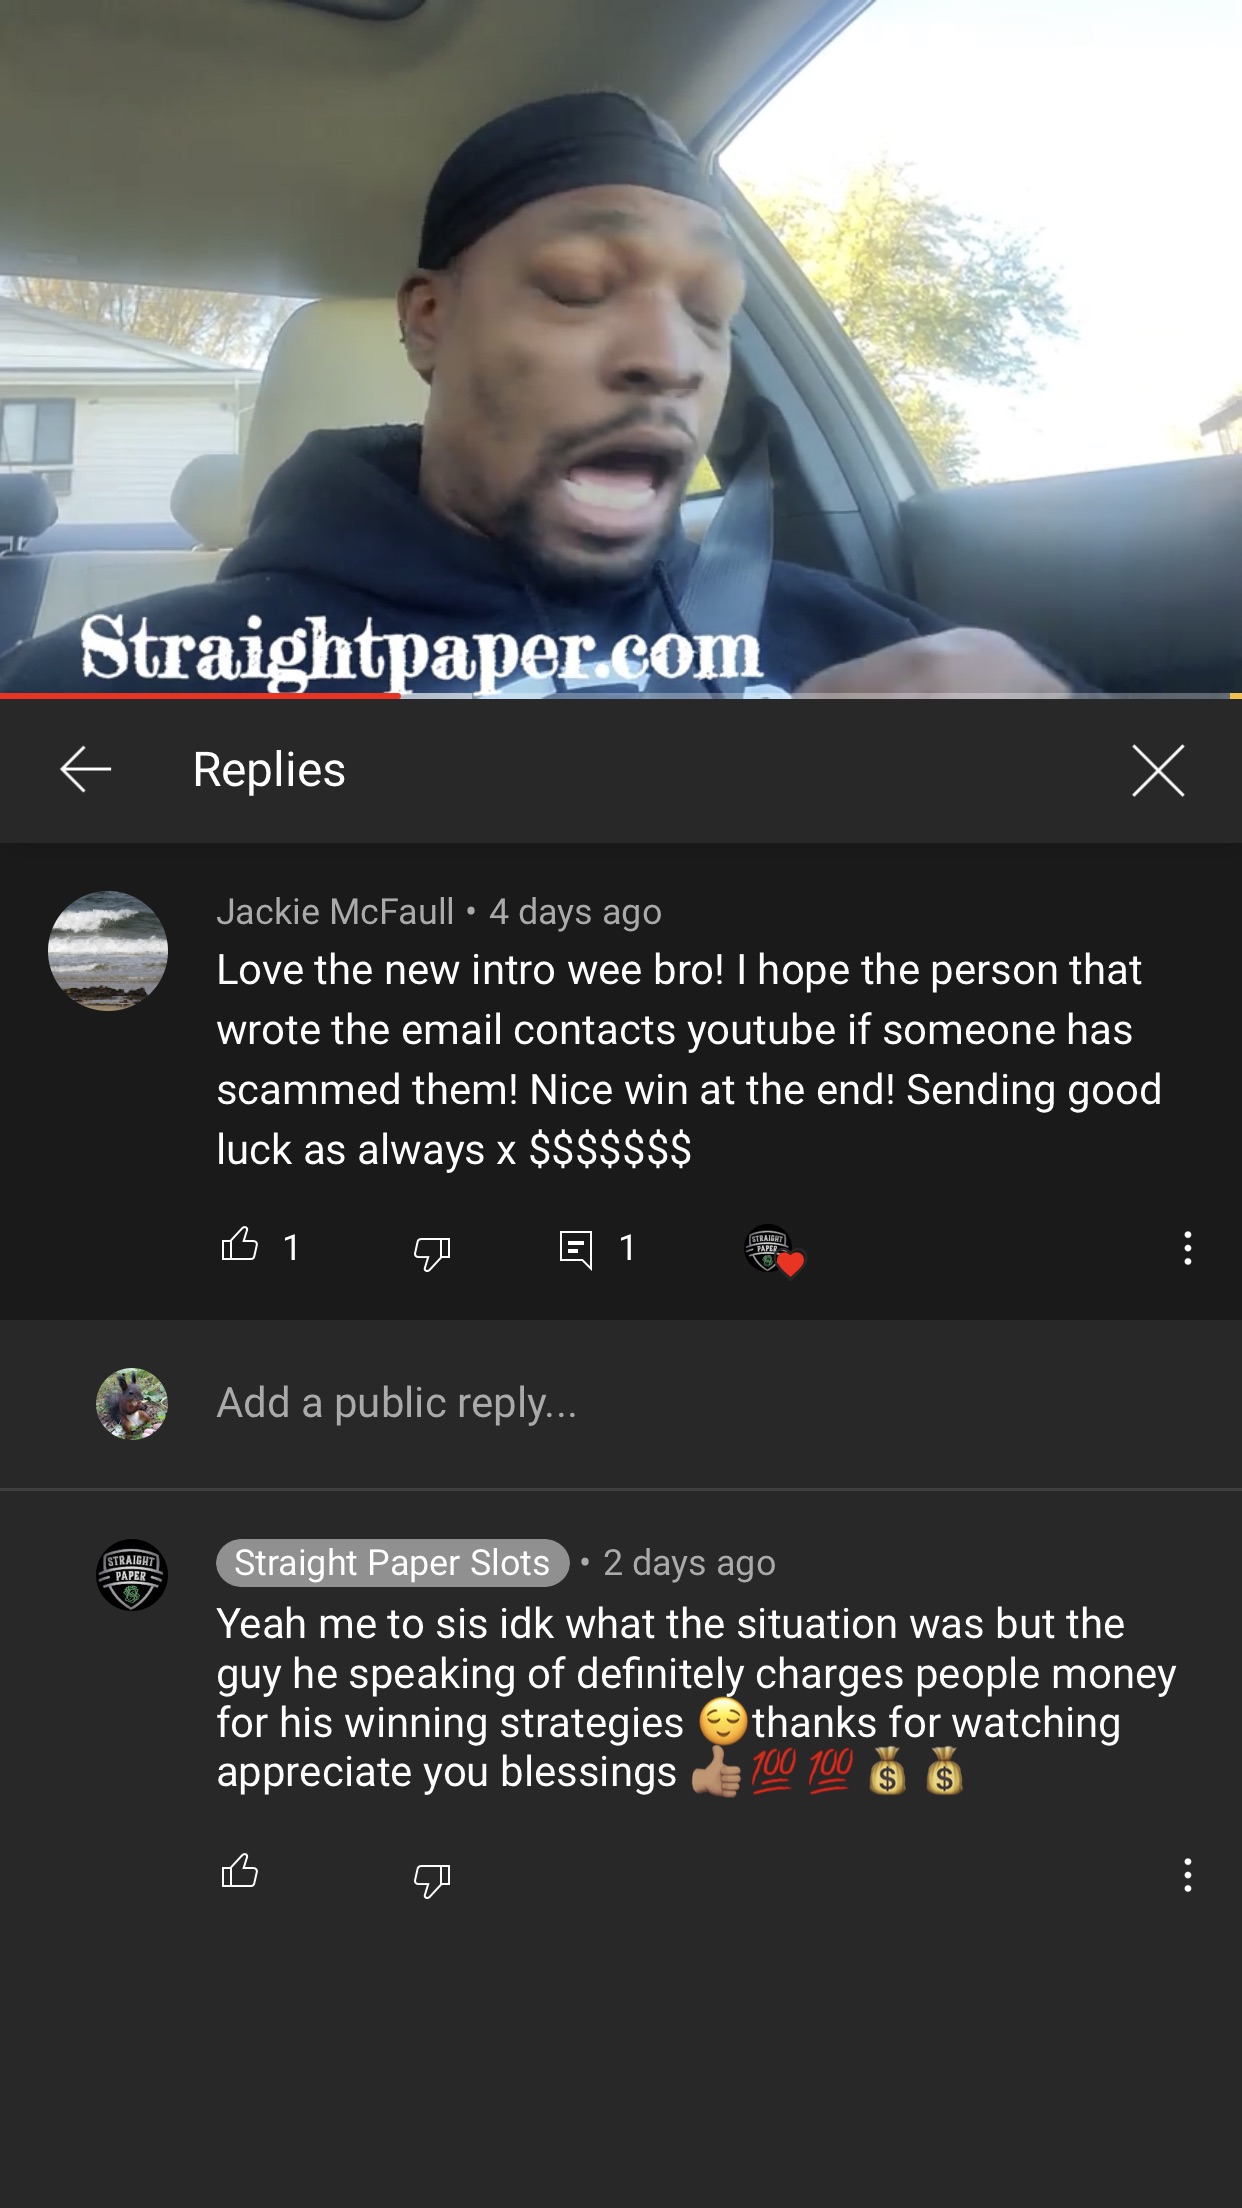Open the reply icon on Jackie's comment
This screenshot has width=1242, height=2208.
576,1249
